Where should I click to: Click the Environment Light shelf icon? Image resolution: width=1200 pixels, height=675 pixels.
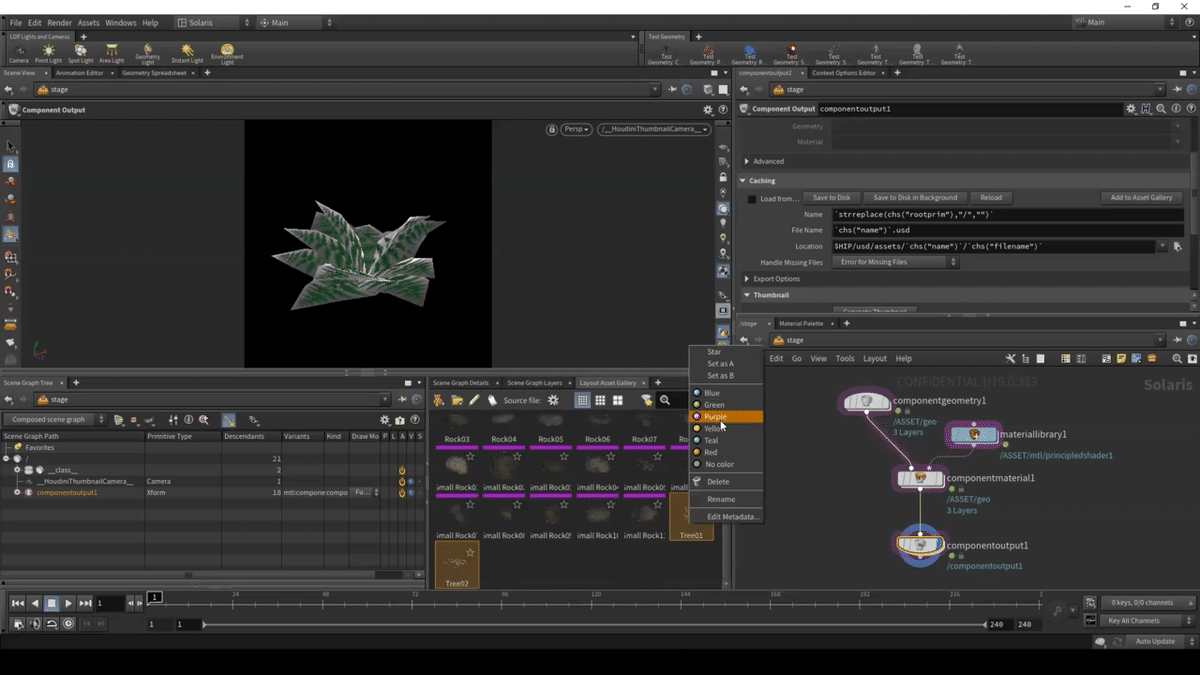pos(227,52)
